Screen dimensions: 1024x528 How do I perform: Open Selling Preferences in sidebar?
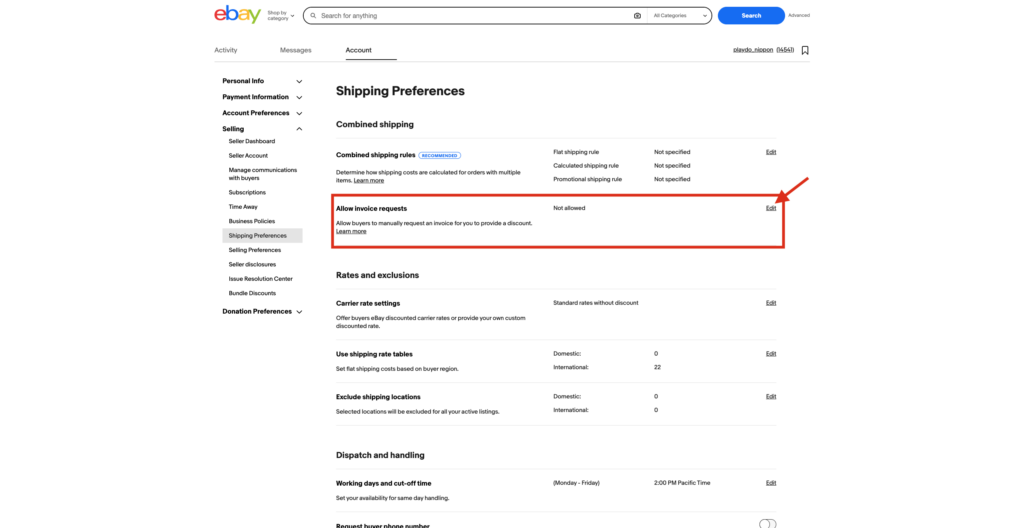click(x=255, y=250)
